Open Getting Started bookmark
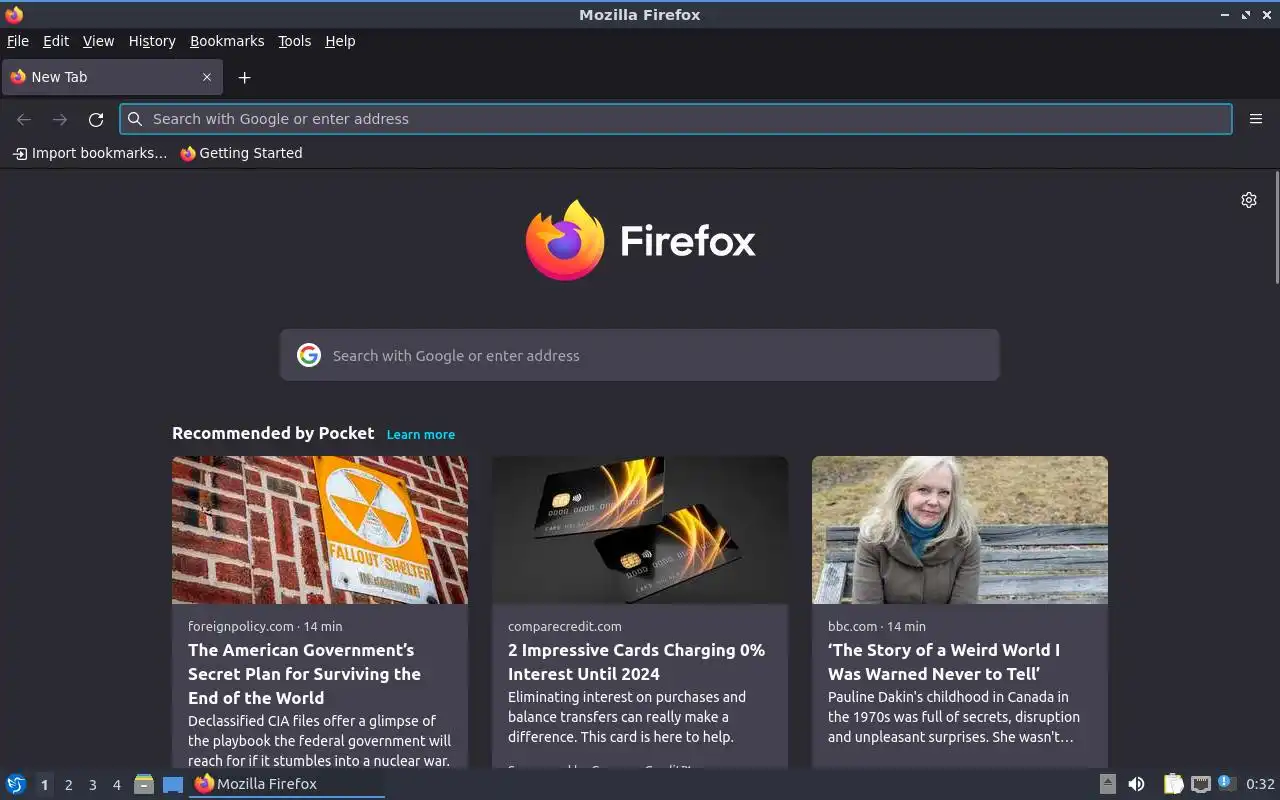Viewport: 1280px width, 800px height. point(241,153)
